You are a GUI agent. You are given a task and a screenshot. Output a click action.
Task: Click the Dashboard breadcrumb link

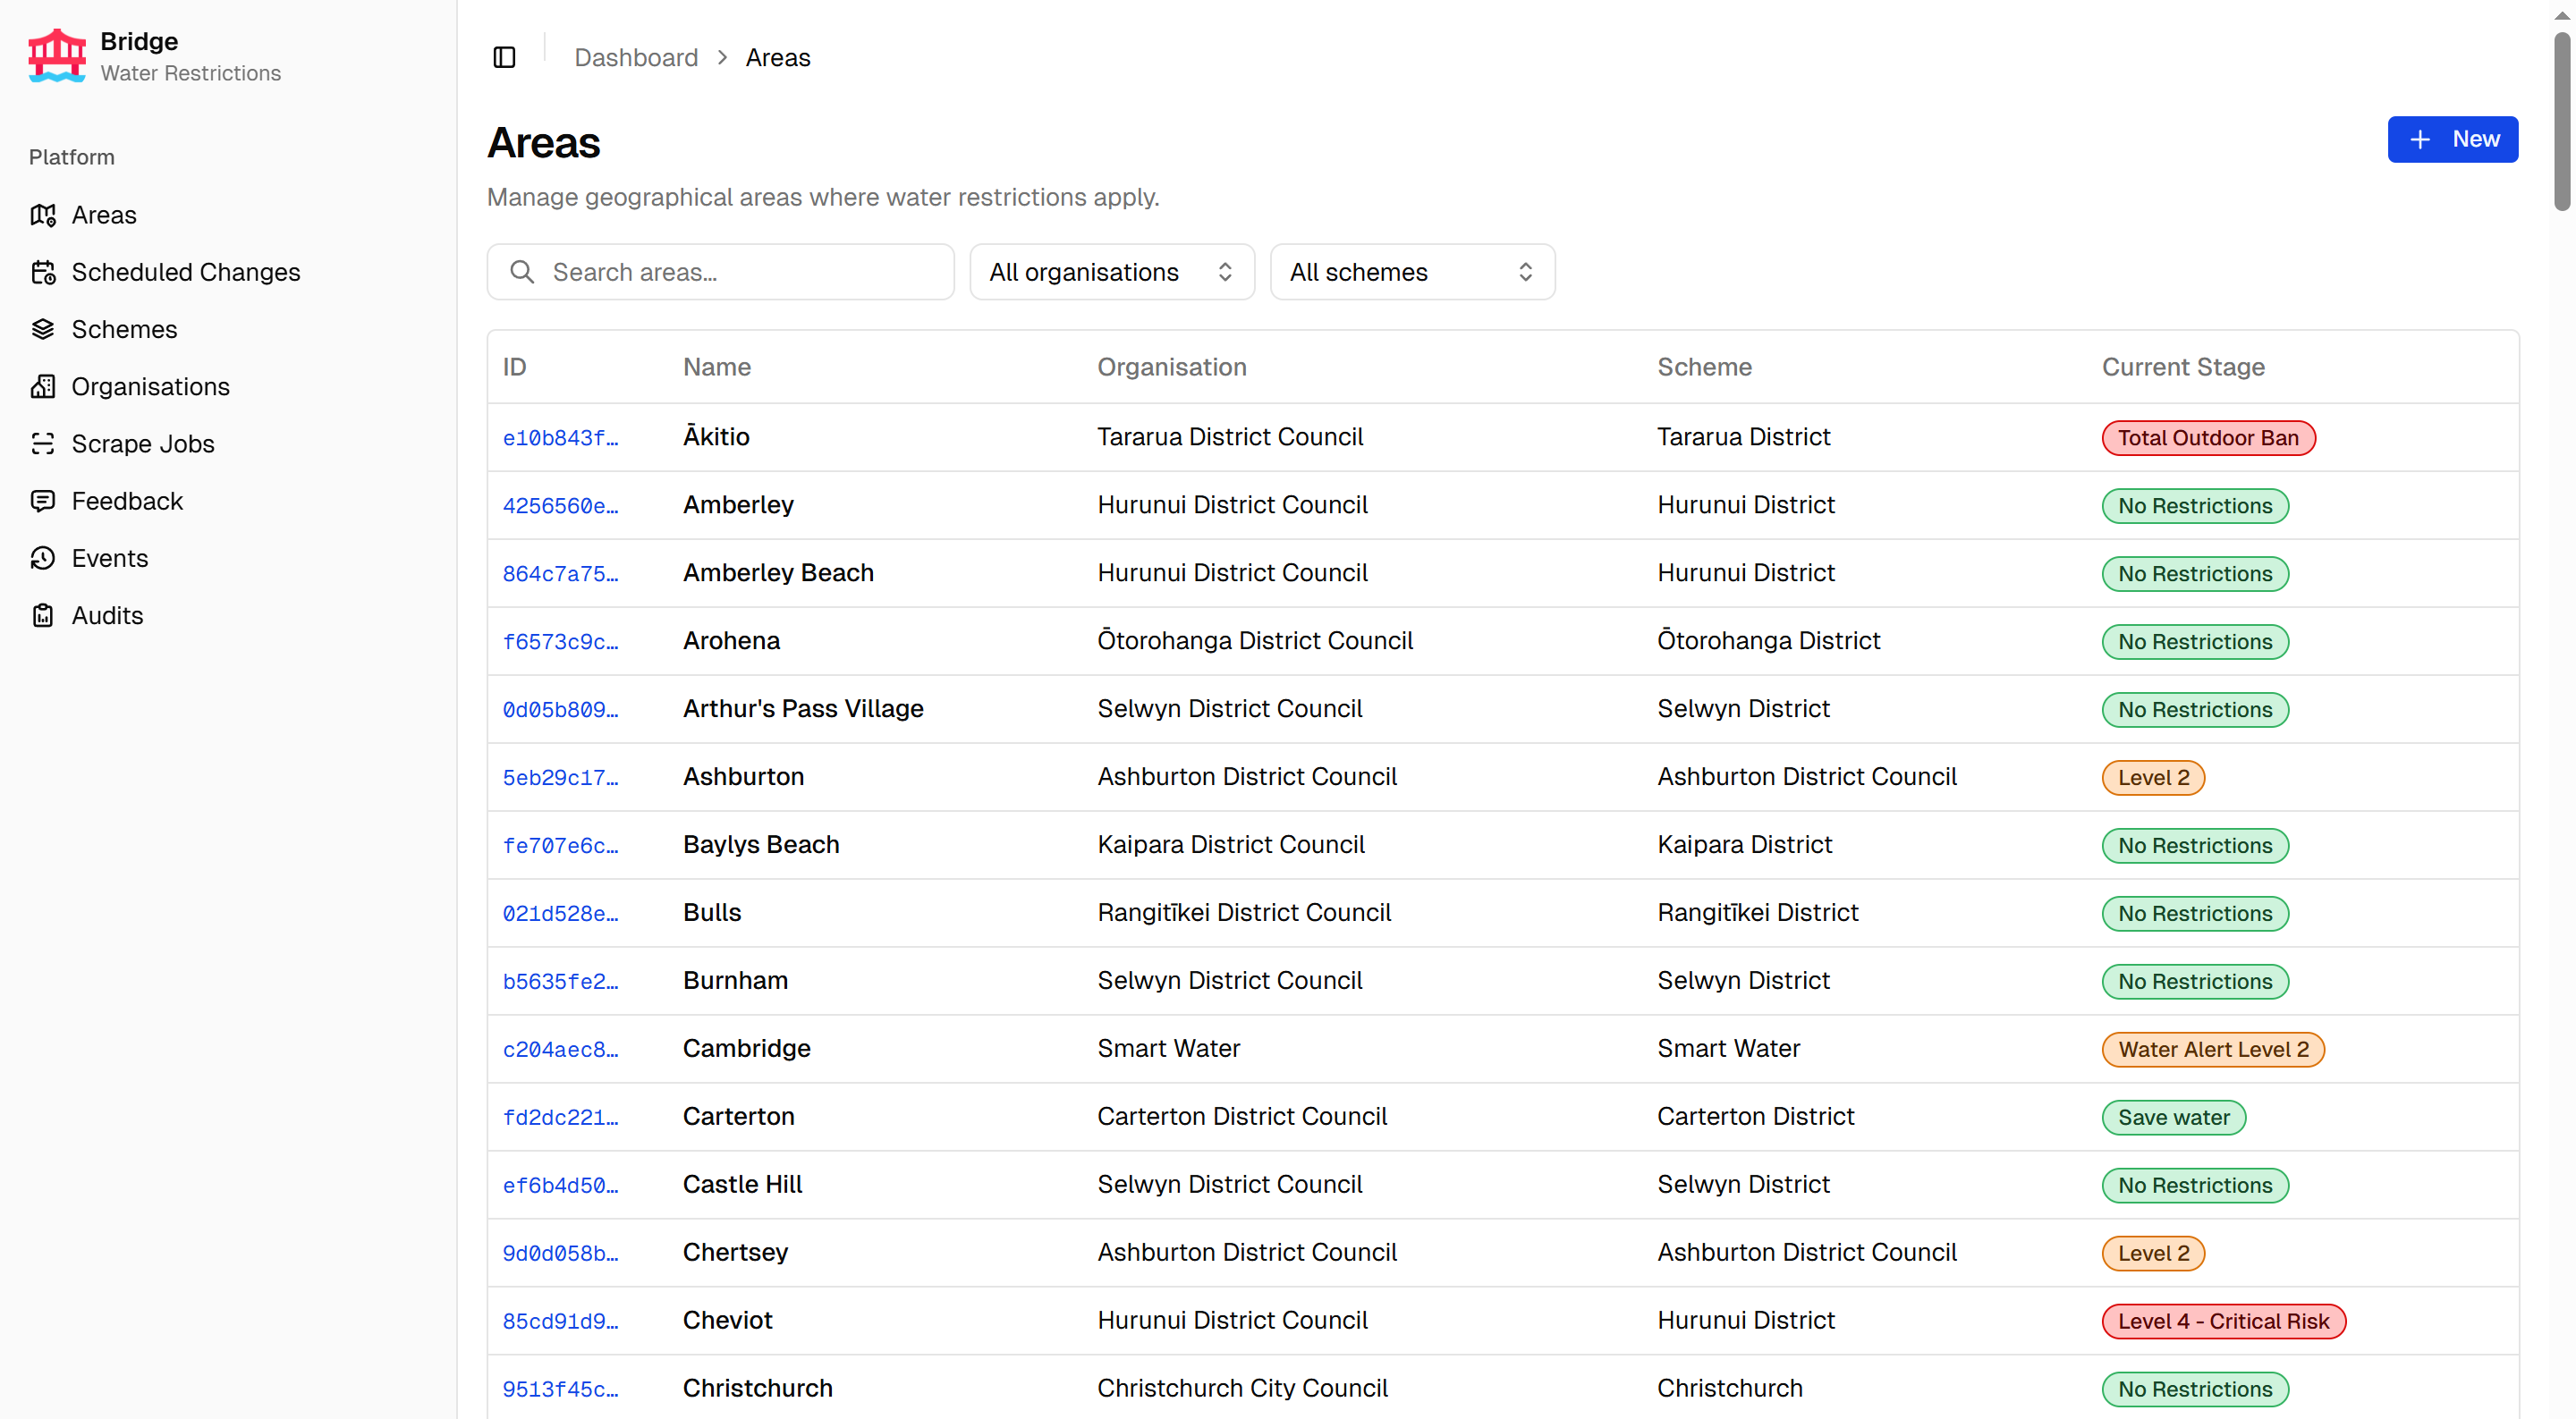coord(636,57)
